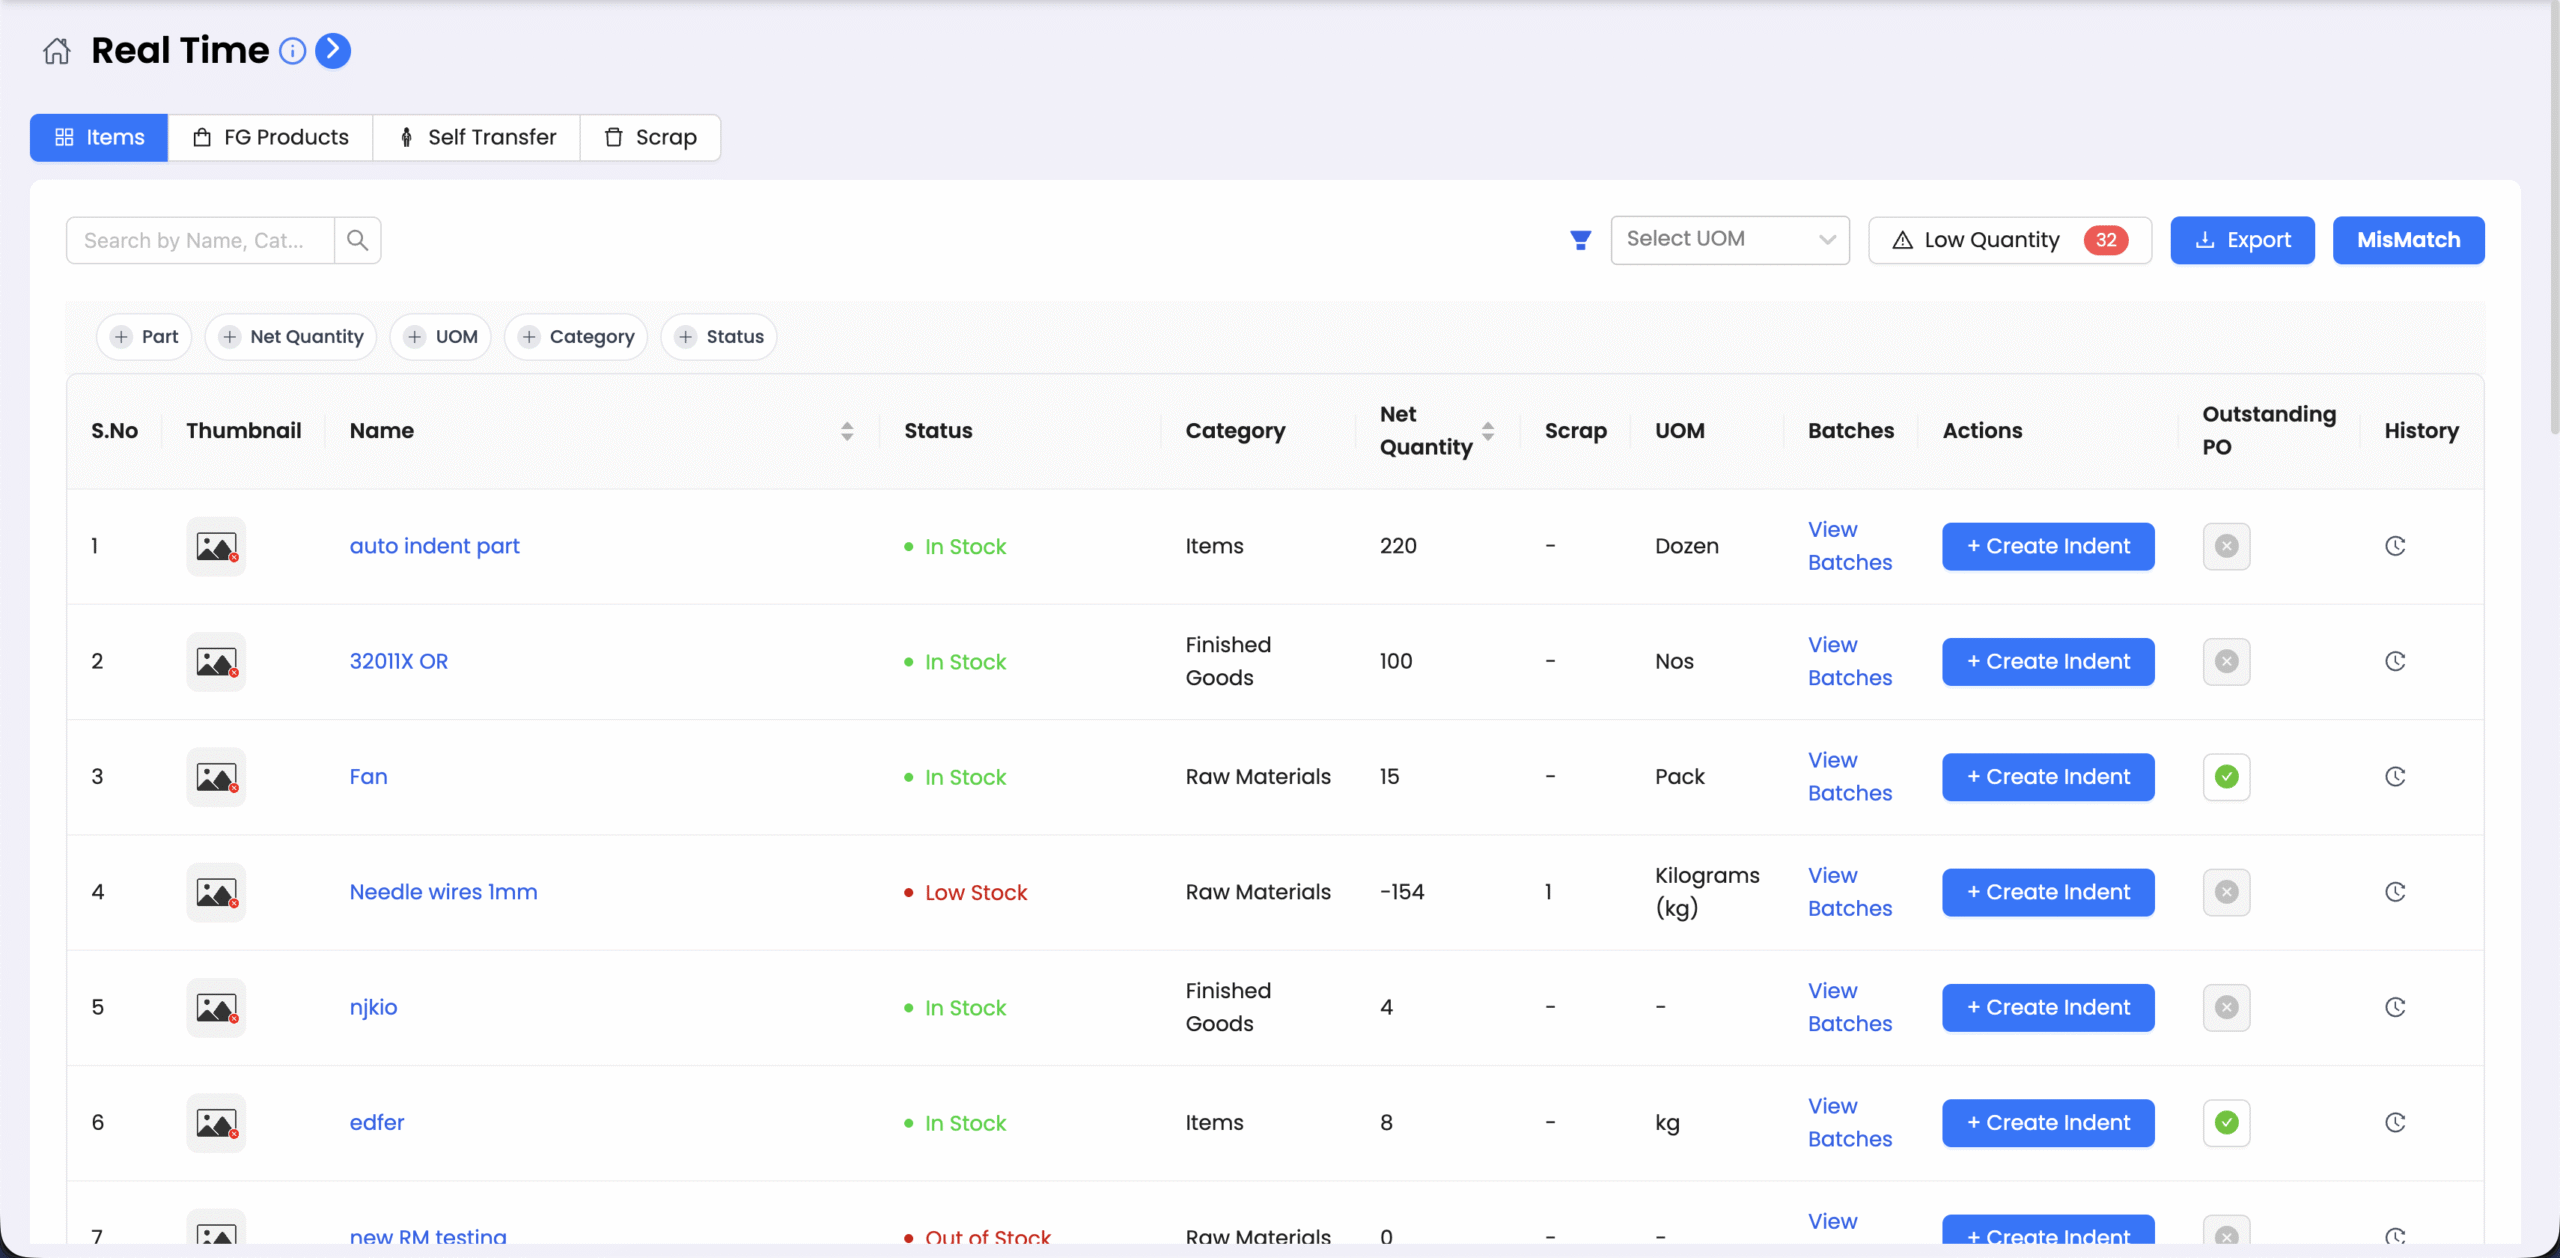Open history clock icon for Fan row

coord(2395,777)
